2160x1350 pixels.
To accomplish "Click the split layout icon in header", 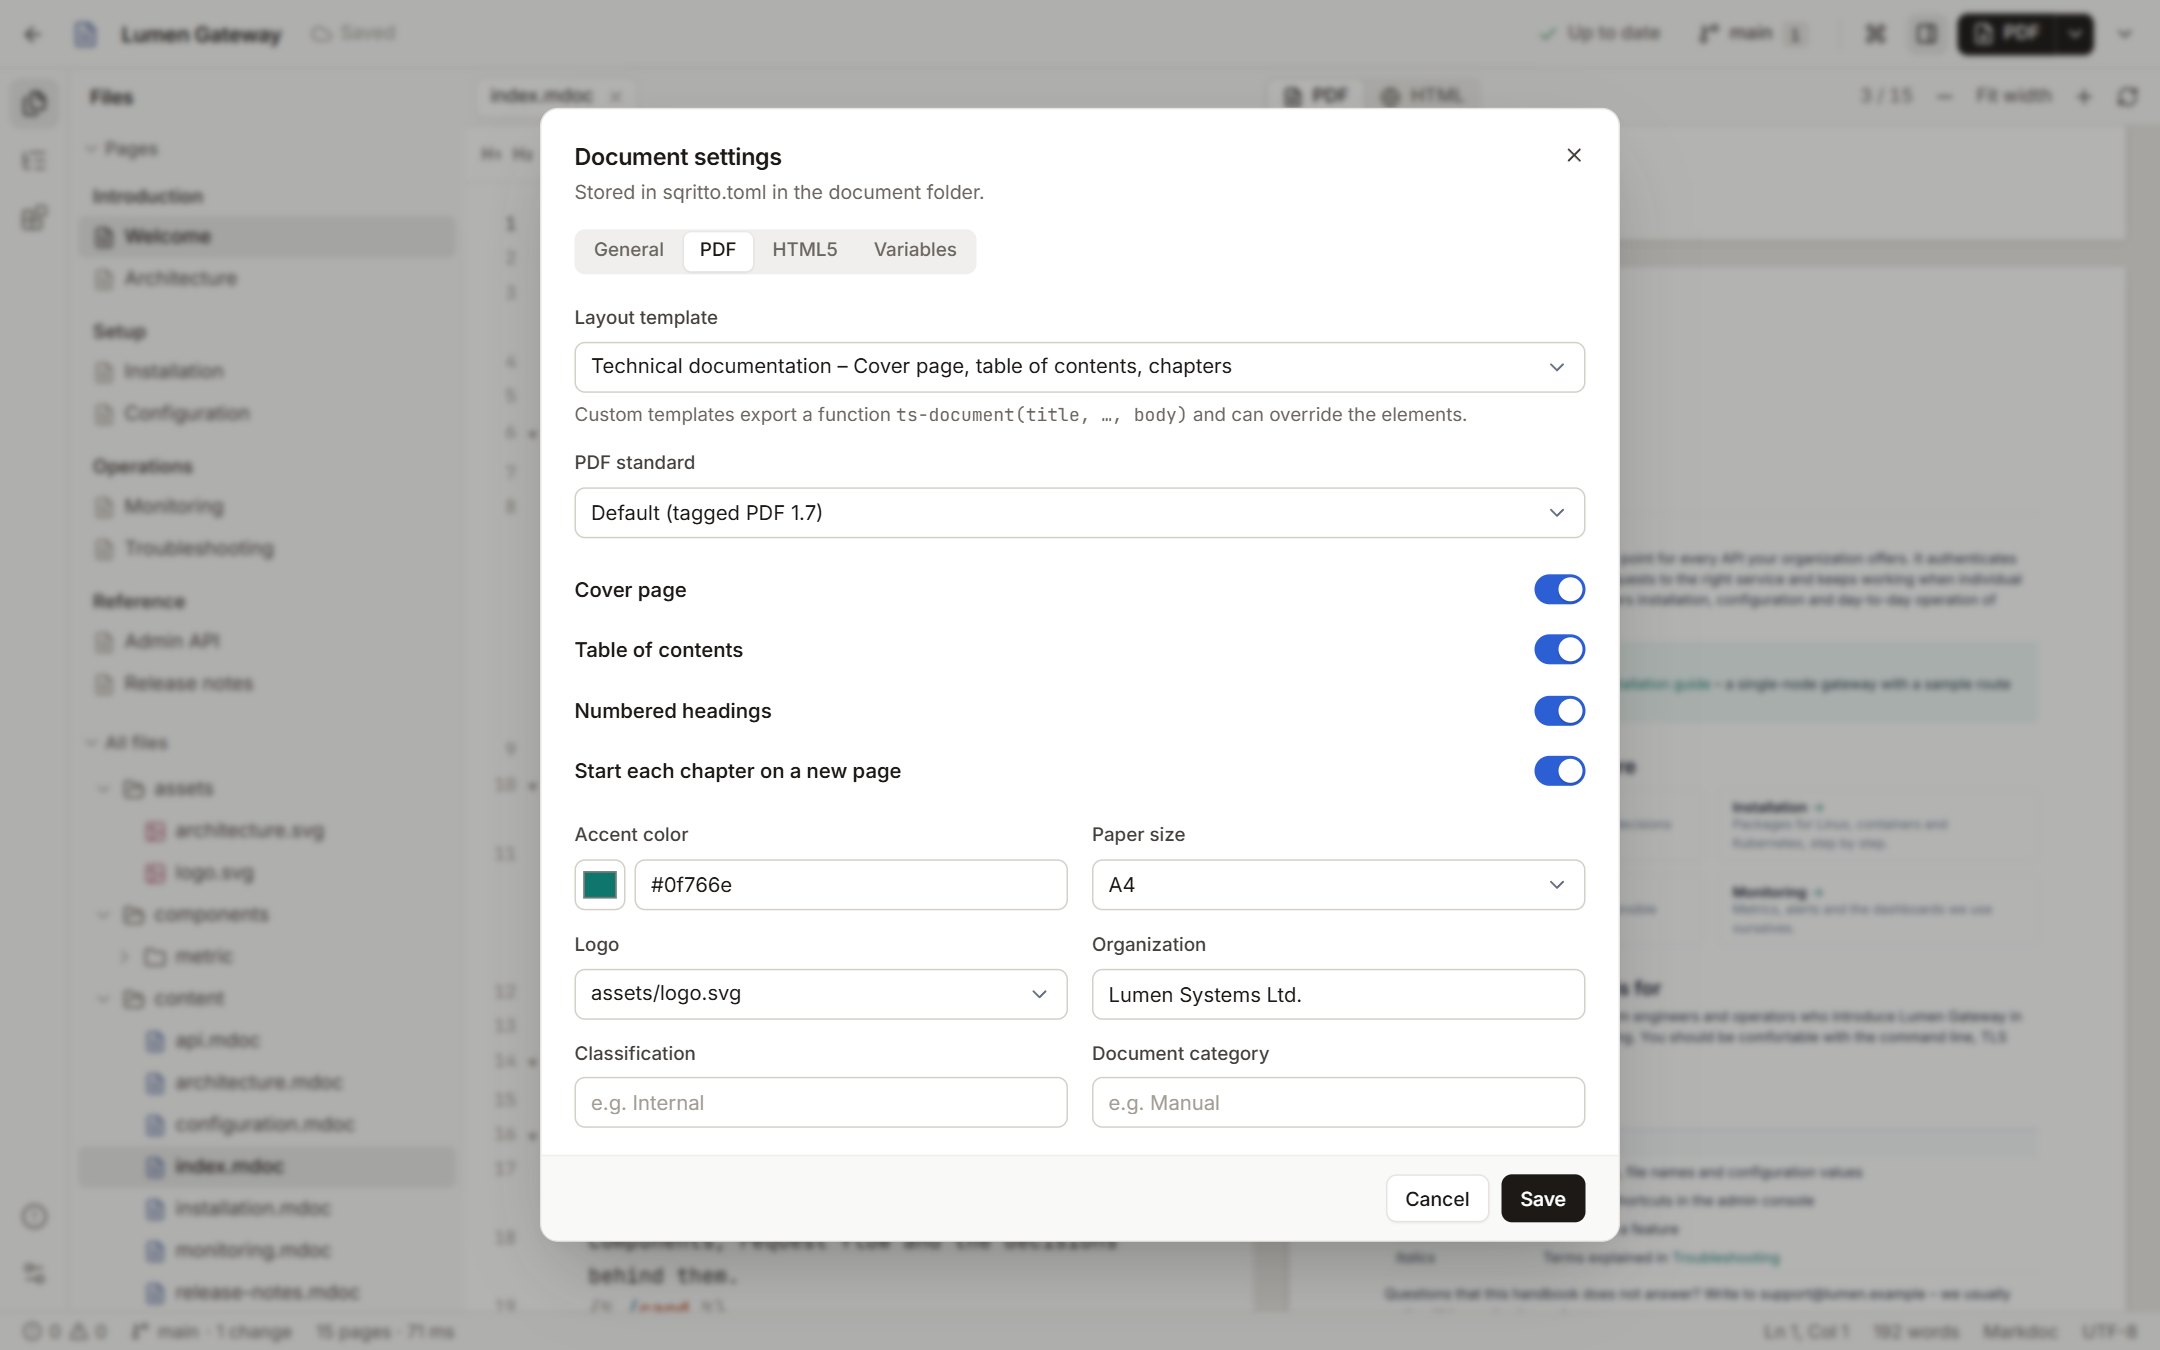I will click(1926, 34).
